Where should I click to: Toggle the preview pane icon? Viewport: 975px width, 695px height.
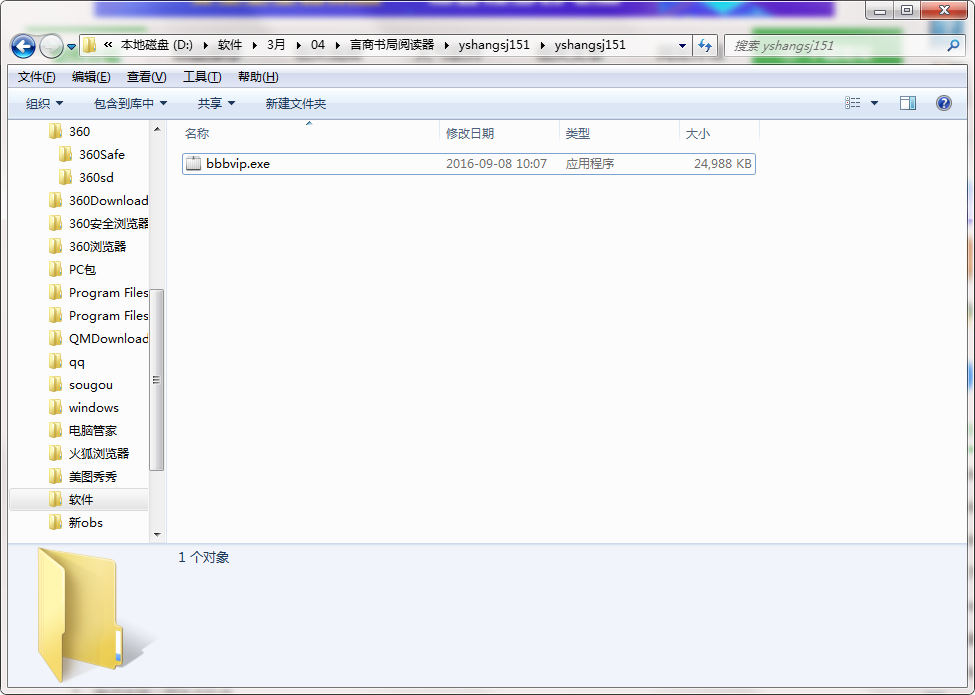[908, 103]
